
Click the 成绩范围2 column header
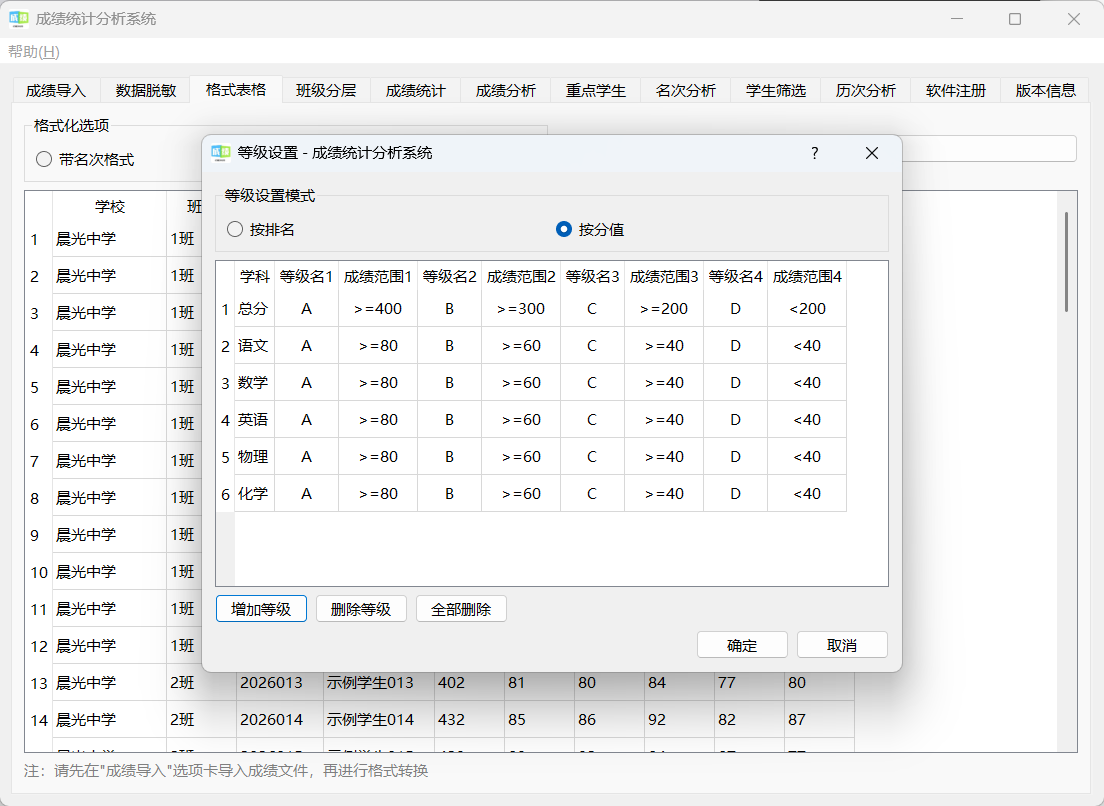coord(521,276)
